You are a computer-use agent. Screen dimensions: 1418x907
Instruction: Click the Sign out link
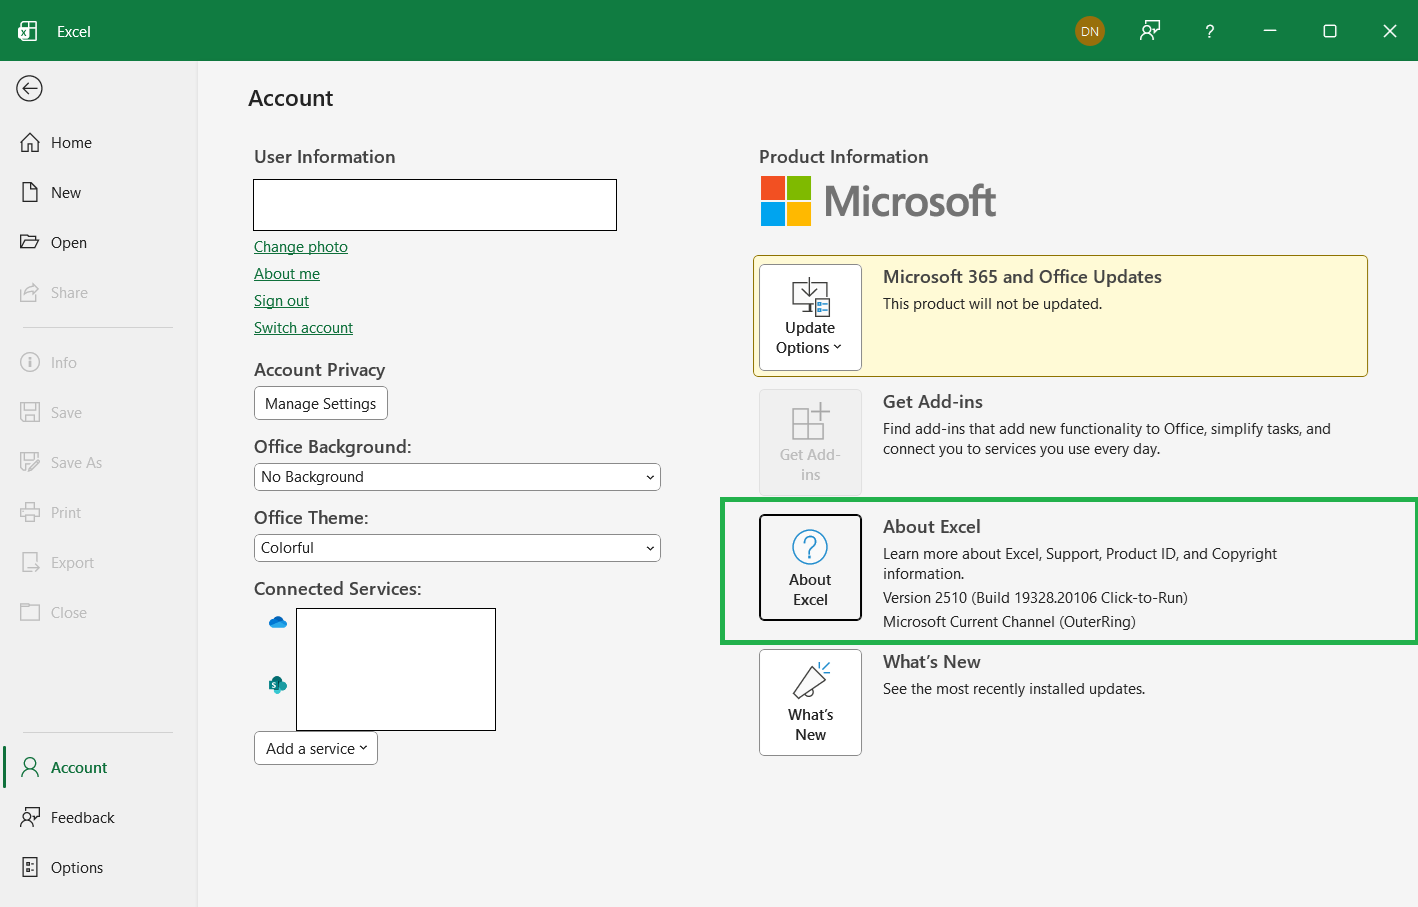(x=281, y=301)
